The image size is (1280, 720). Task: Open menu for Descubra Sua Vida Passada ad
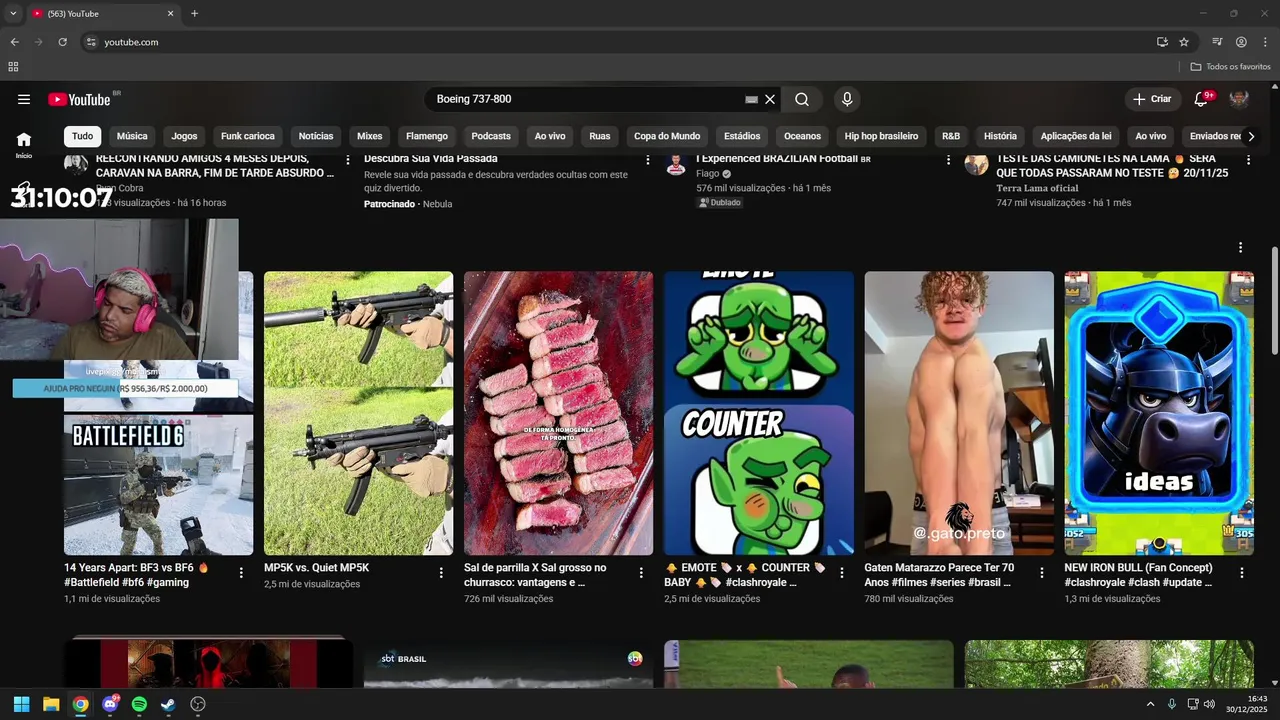pos(648,159)
